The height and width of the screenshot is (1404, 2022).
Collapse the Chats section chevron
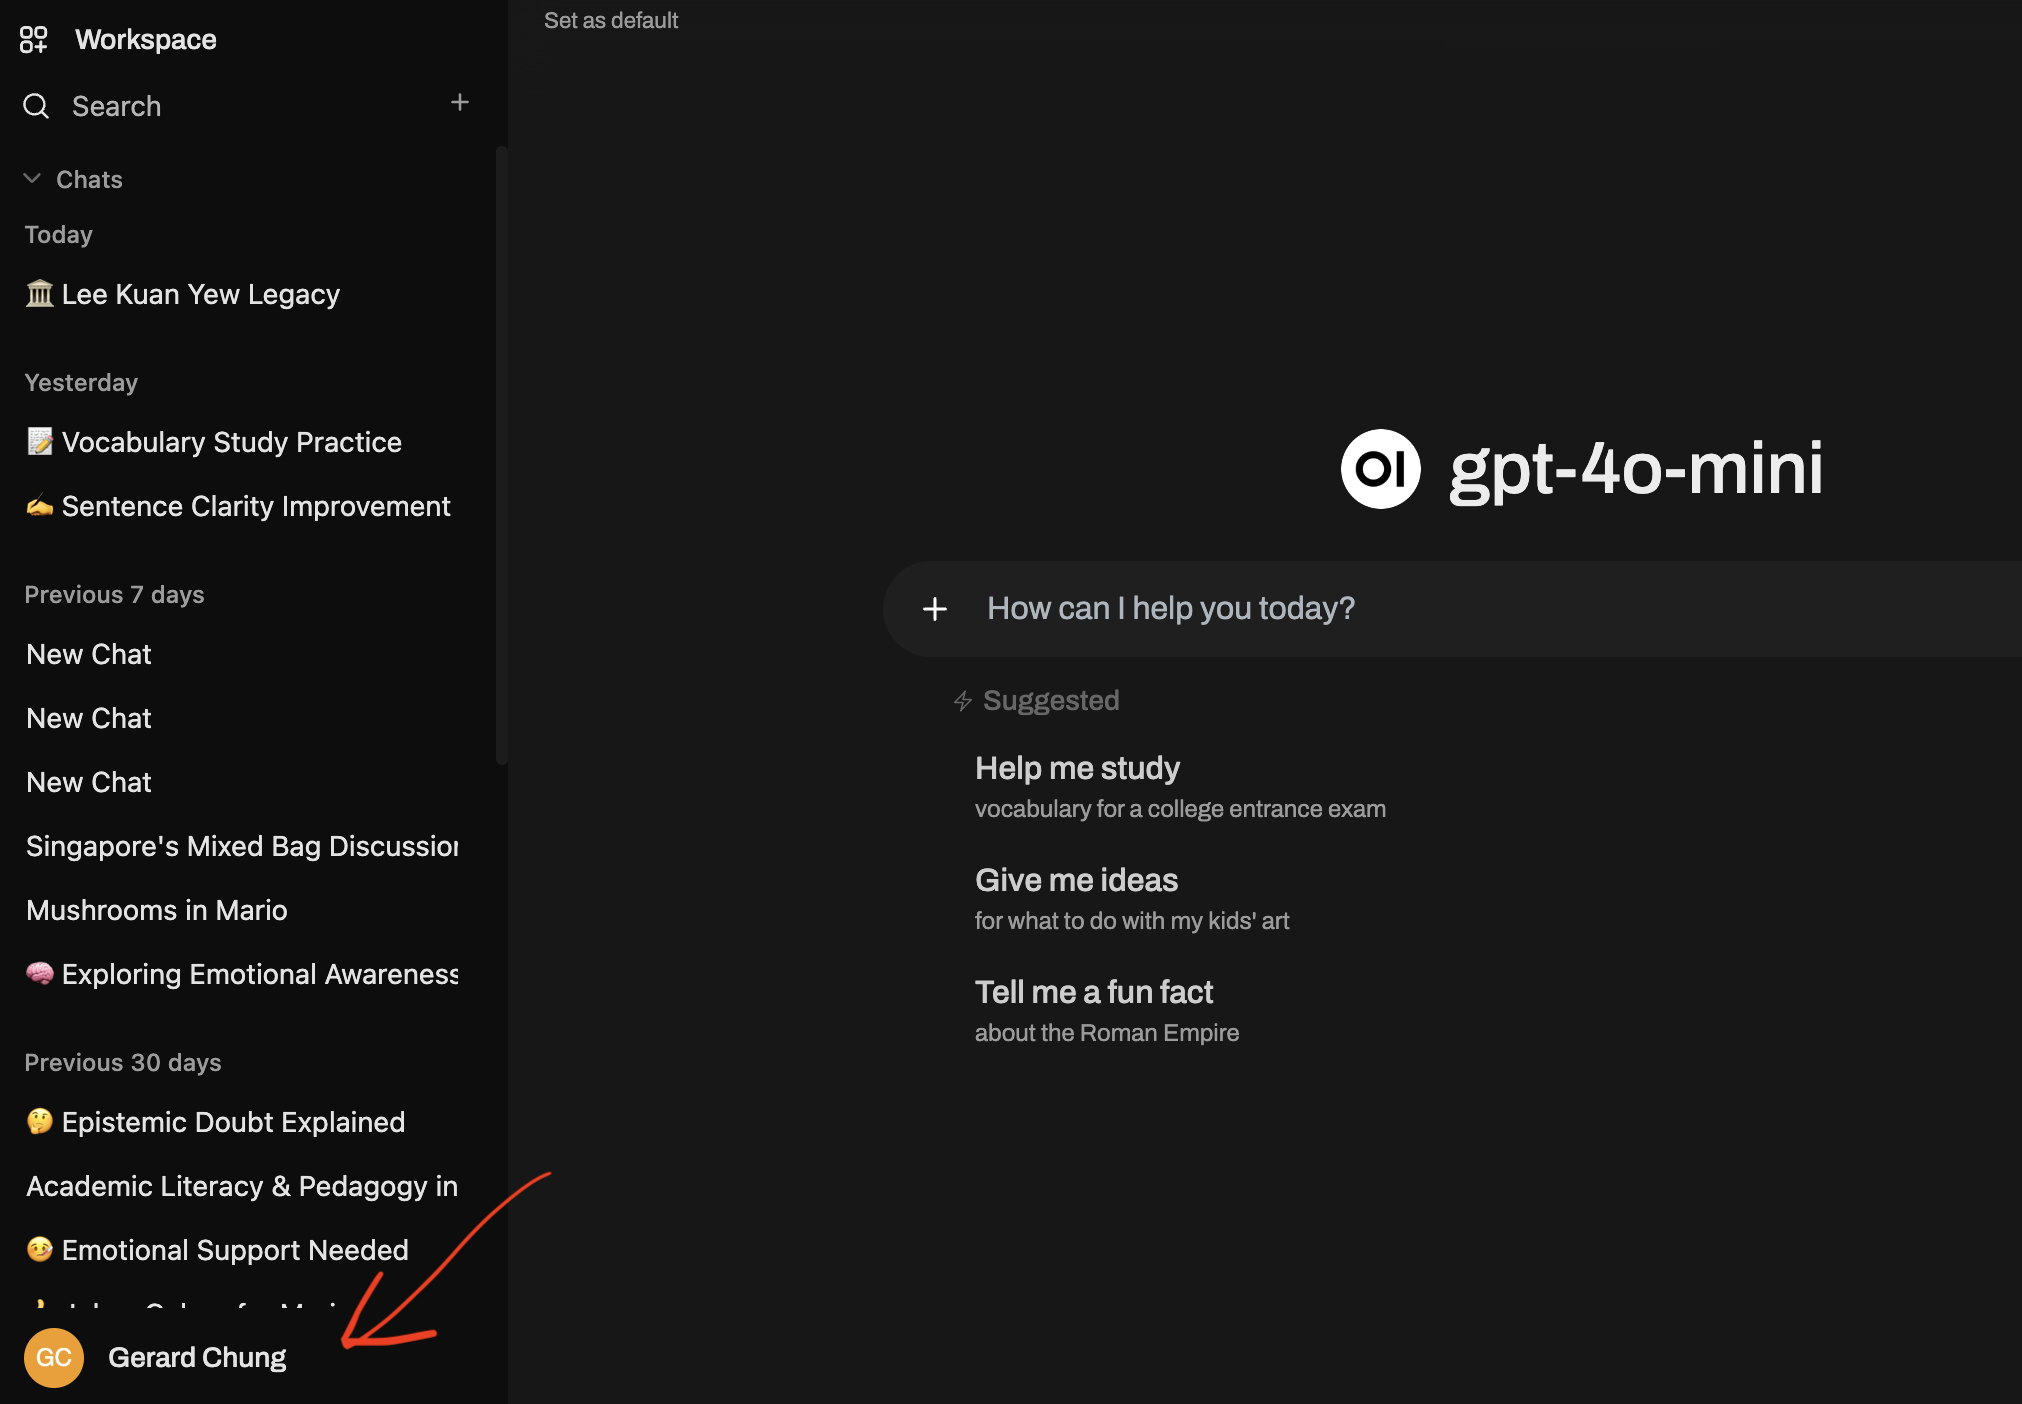click(x=32, y=178)
